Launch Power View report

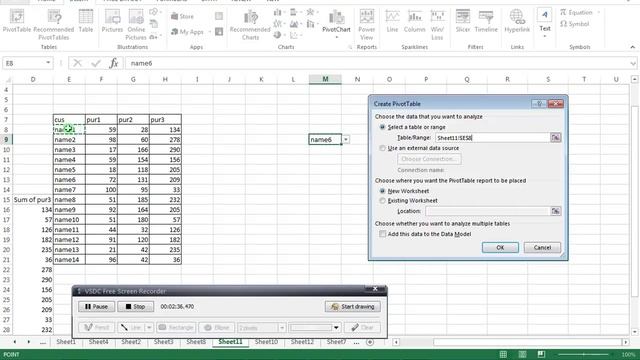[x=367, y=24]
